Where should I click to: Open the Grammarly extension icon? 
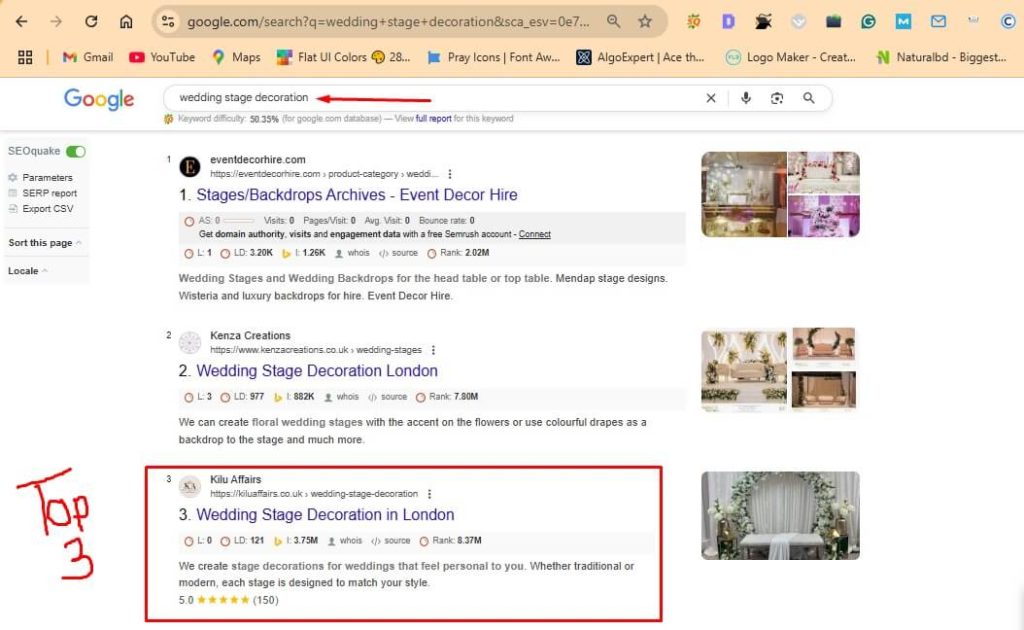(868, 22)
